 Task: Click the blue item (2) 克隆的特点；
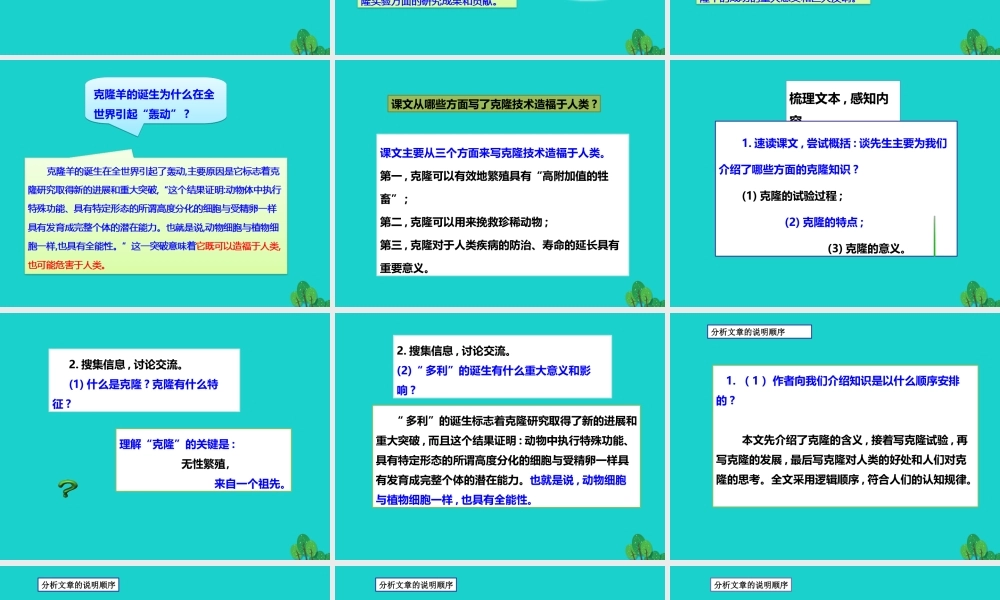click(x=824, y=222)
